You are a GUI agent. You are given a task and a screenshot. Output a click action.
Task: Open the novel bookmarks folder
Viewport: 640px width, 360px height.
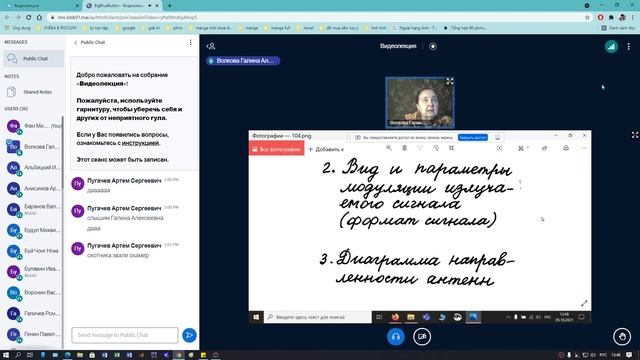click(305, 28)
